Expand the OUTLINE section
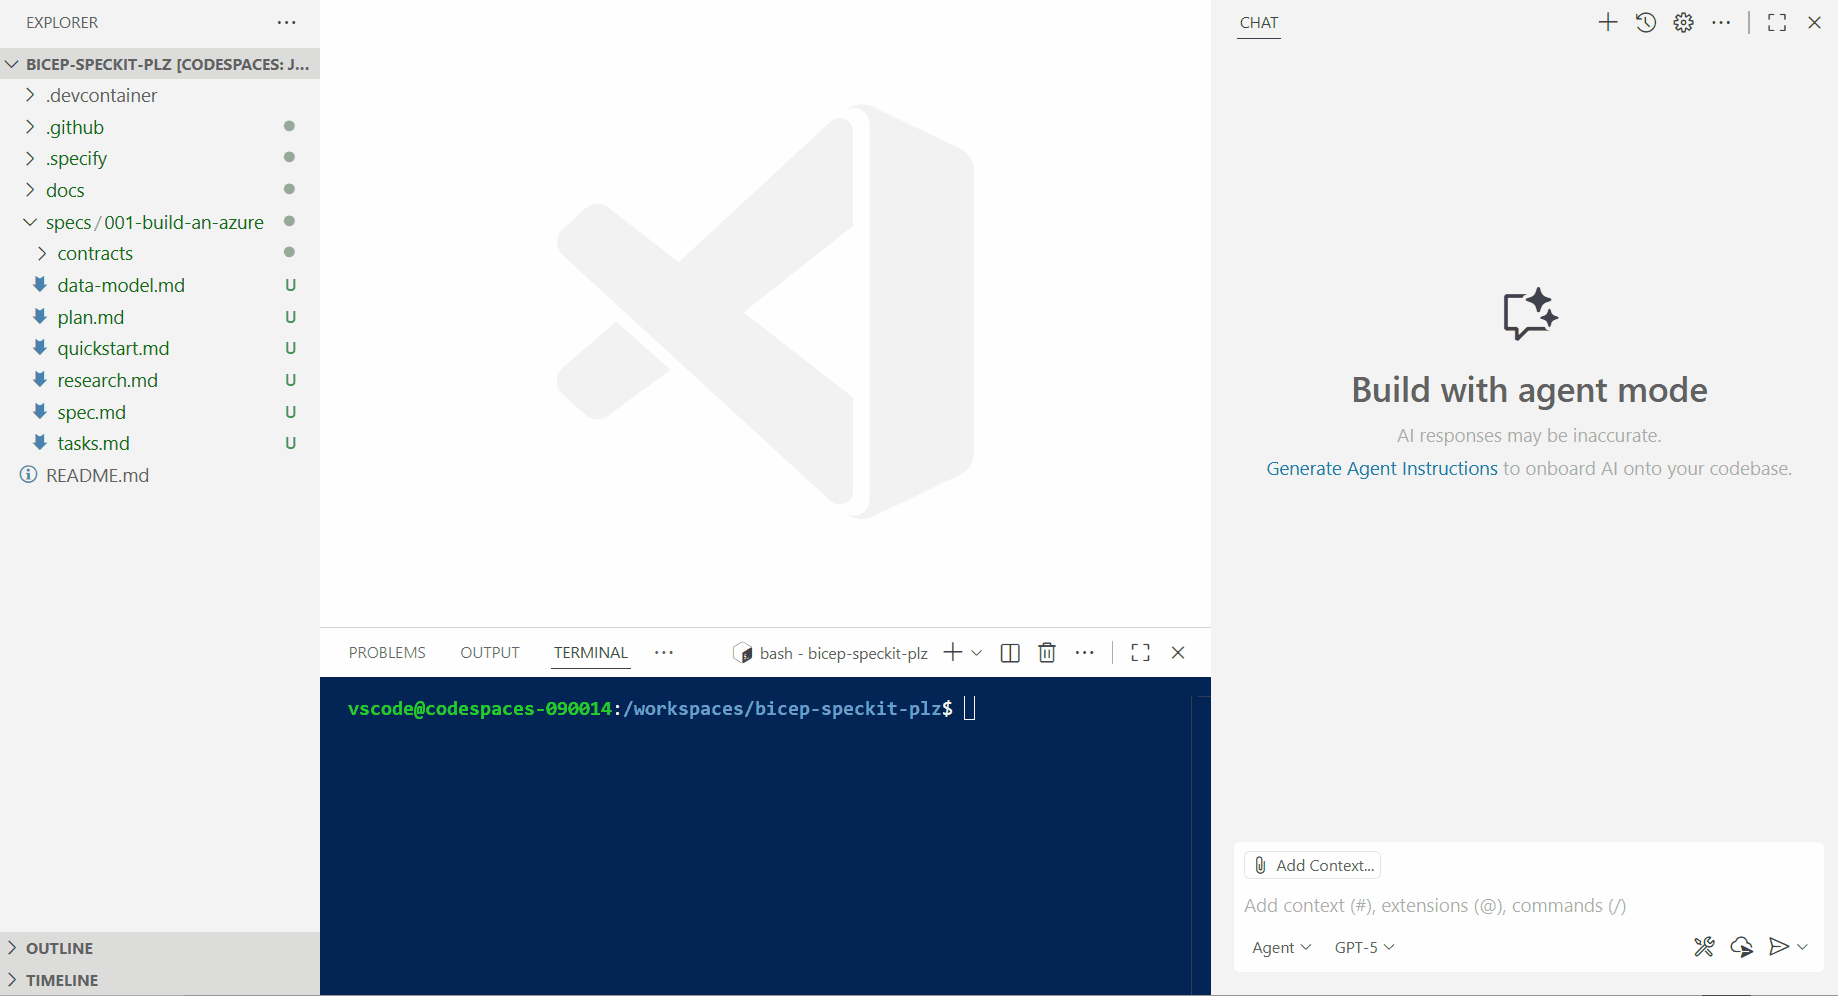Screen dimensions: 1838x996 59,948
